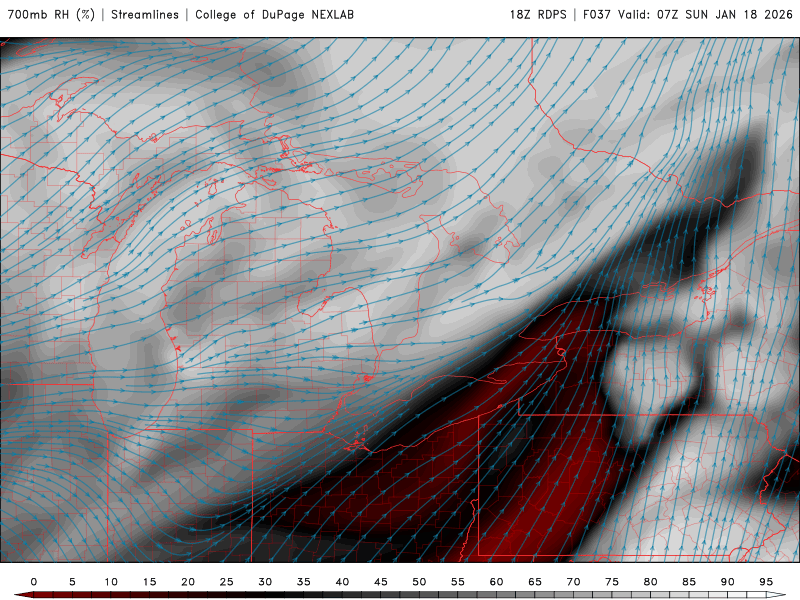Image resolution: width=800 pixels, height=600 pixels.
Task: Click the "700mb RH (%)" title text
Action: point(51,14)
